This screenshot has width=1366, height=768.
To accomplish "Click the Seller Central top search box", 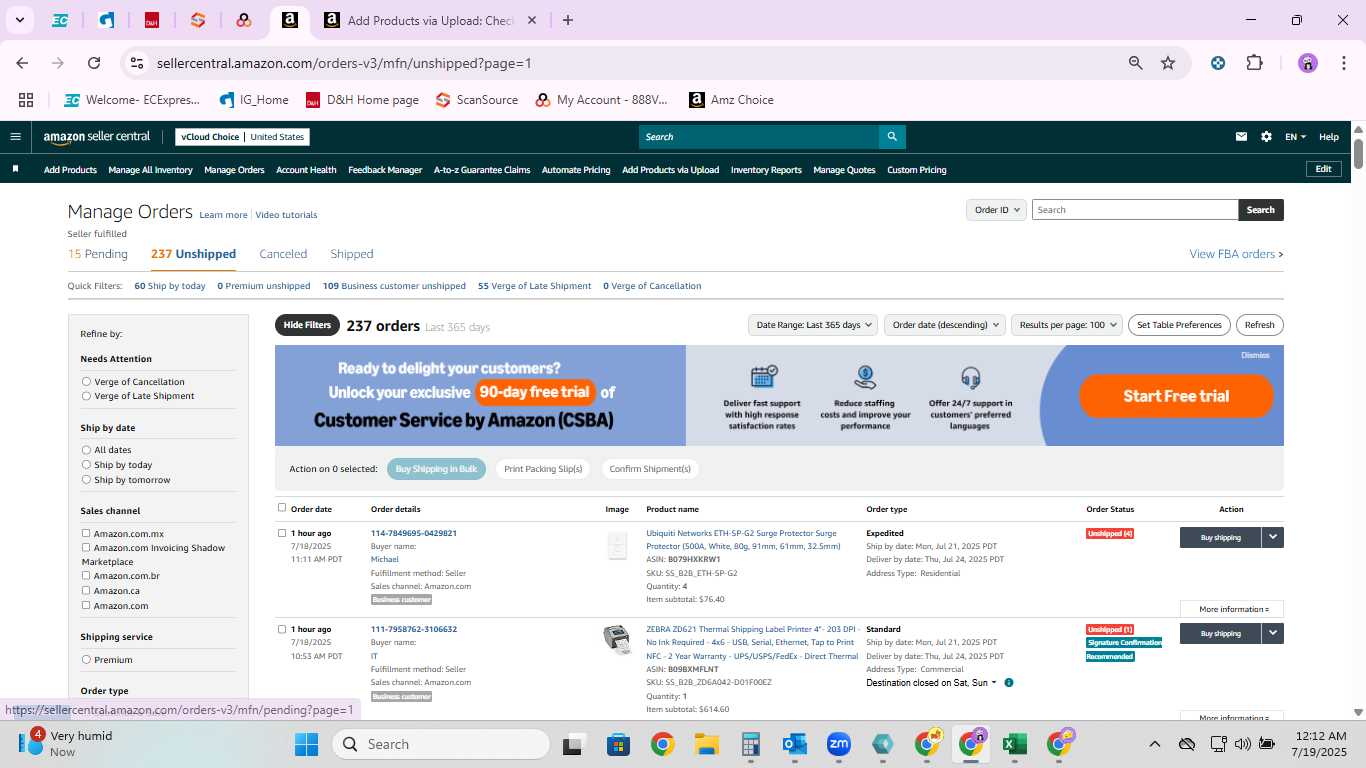I will (x=759, y=137).
